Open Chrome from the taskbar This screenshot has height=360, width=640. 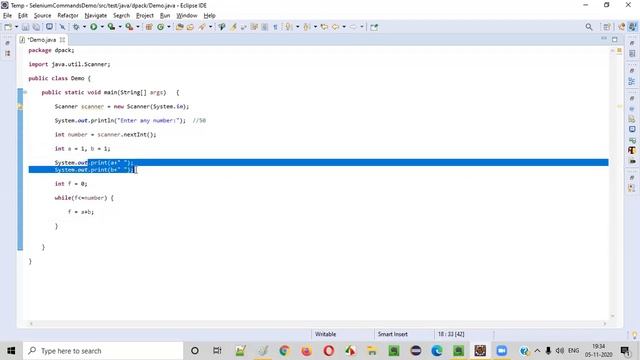click(284, 351)
